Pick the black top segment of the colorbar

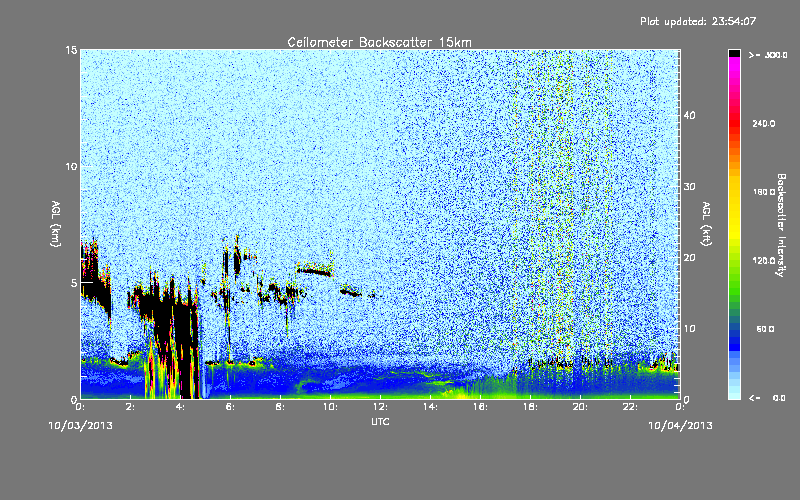734,53
